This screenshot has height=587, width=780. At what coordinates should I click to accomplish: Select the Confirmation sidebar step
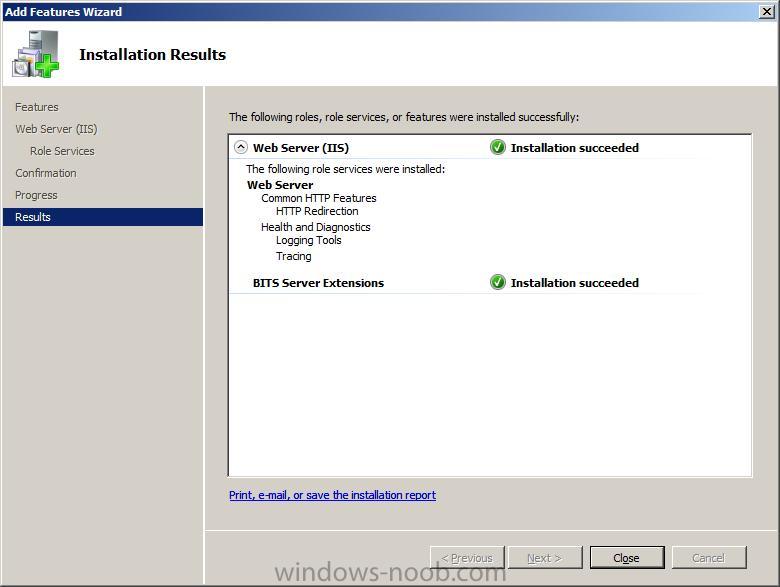pos(46,173)
